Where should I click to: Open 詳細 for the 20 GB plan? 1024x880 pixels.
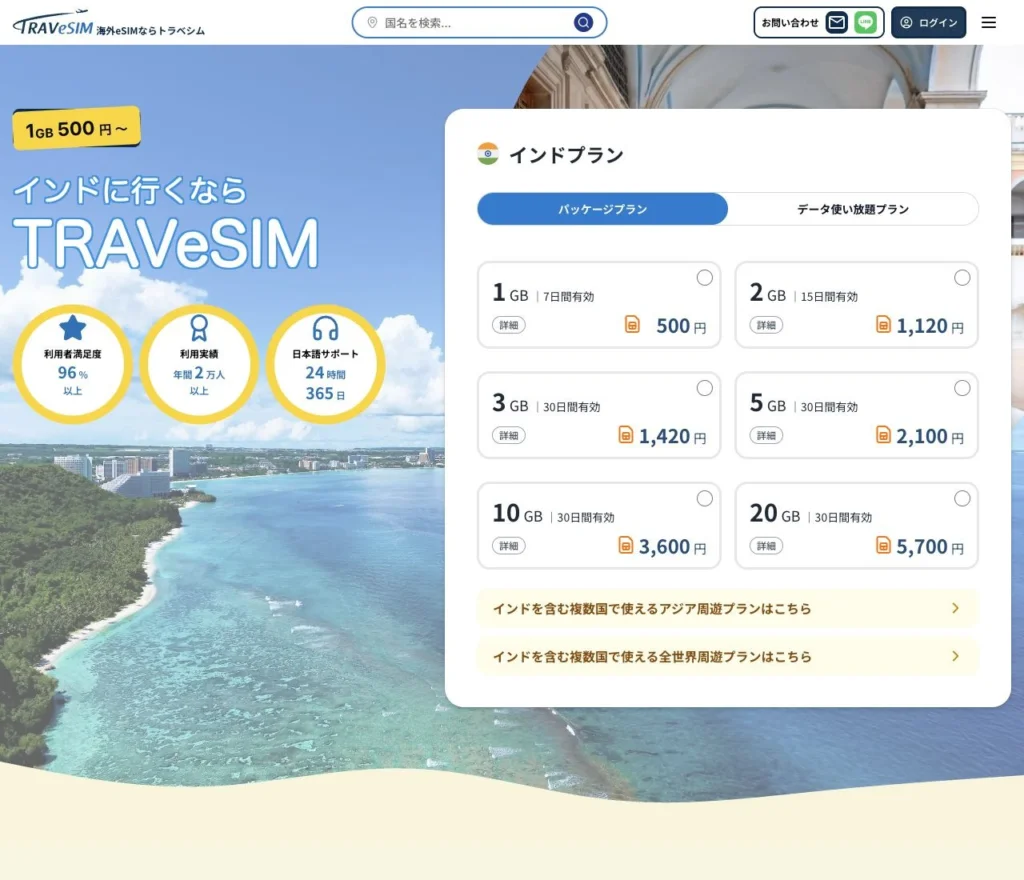pyautogui.click(x=766, y=546)
